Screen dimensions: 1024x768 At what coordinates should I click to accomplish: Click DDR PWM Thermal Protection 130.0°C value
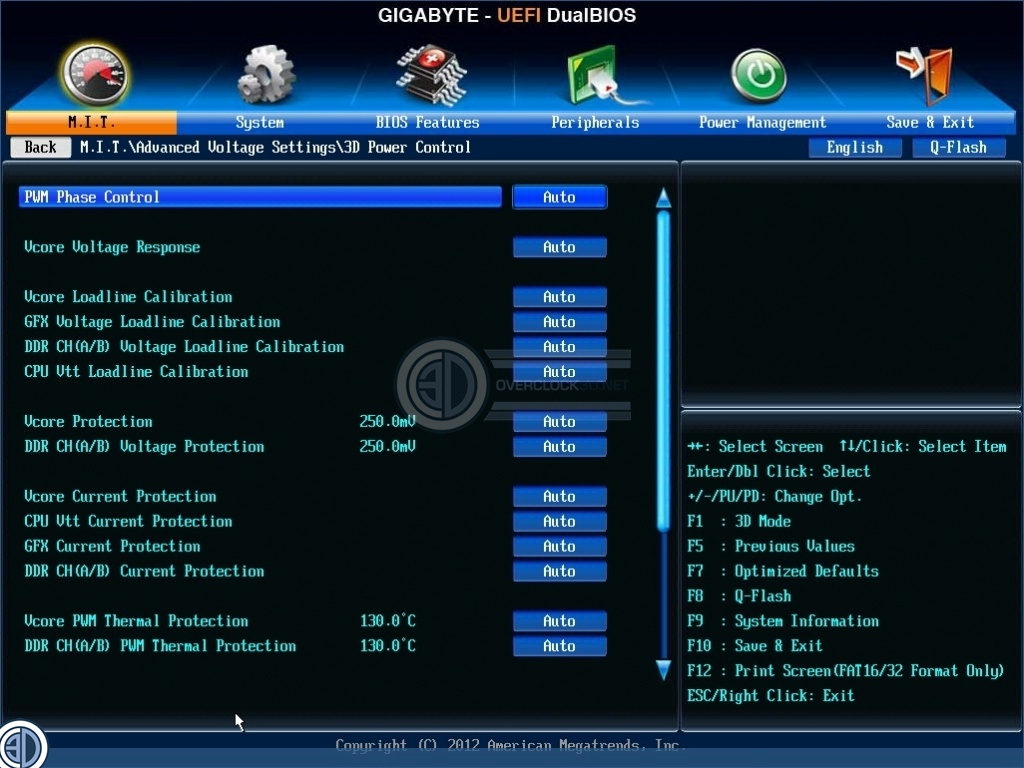pos(387,646)
